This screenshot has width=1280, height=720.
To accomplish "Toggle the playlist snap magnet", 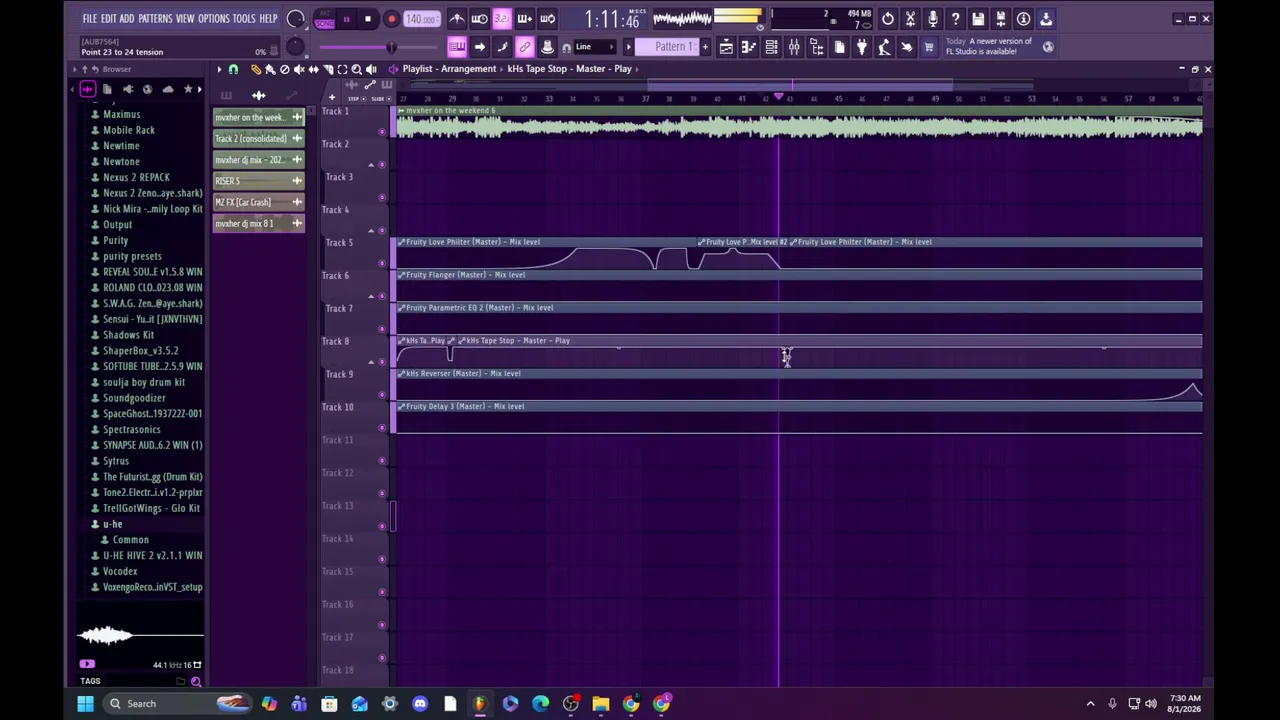I will [x=233, y=69].
